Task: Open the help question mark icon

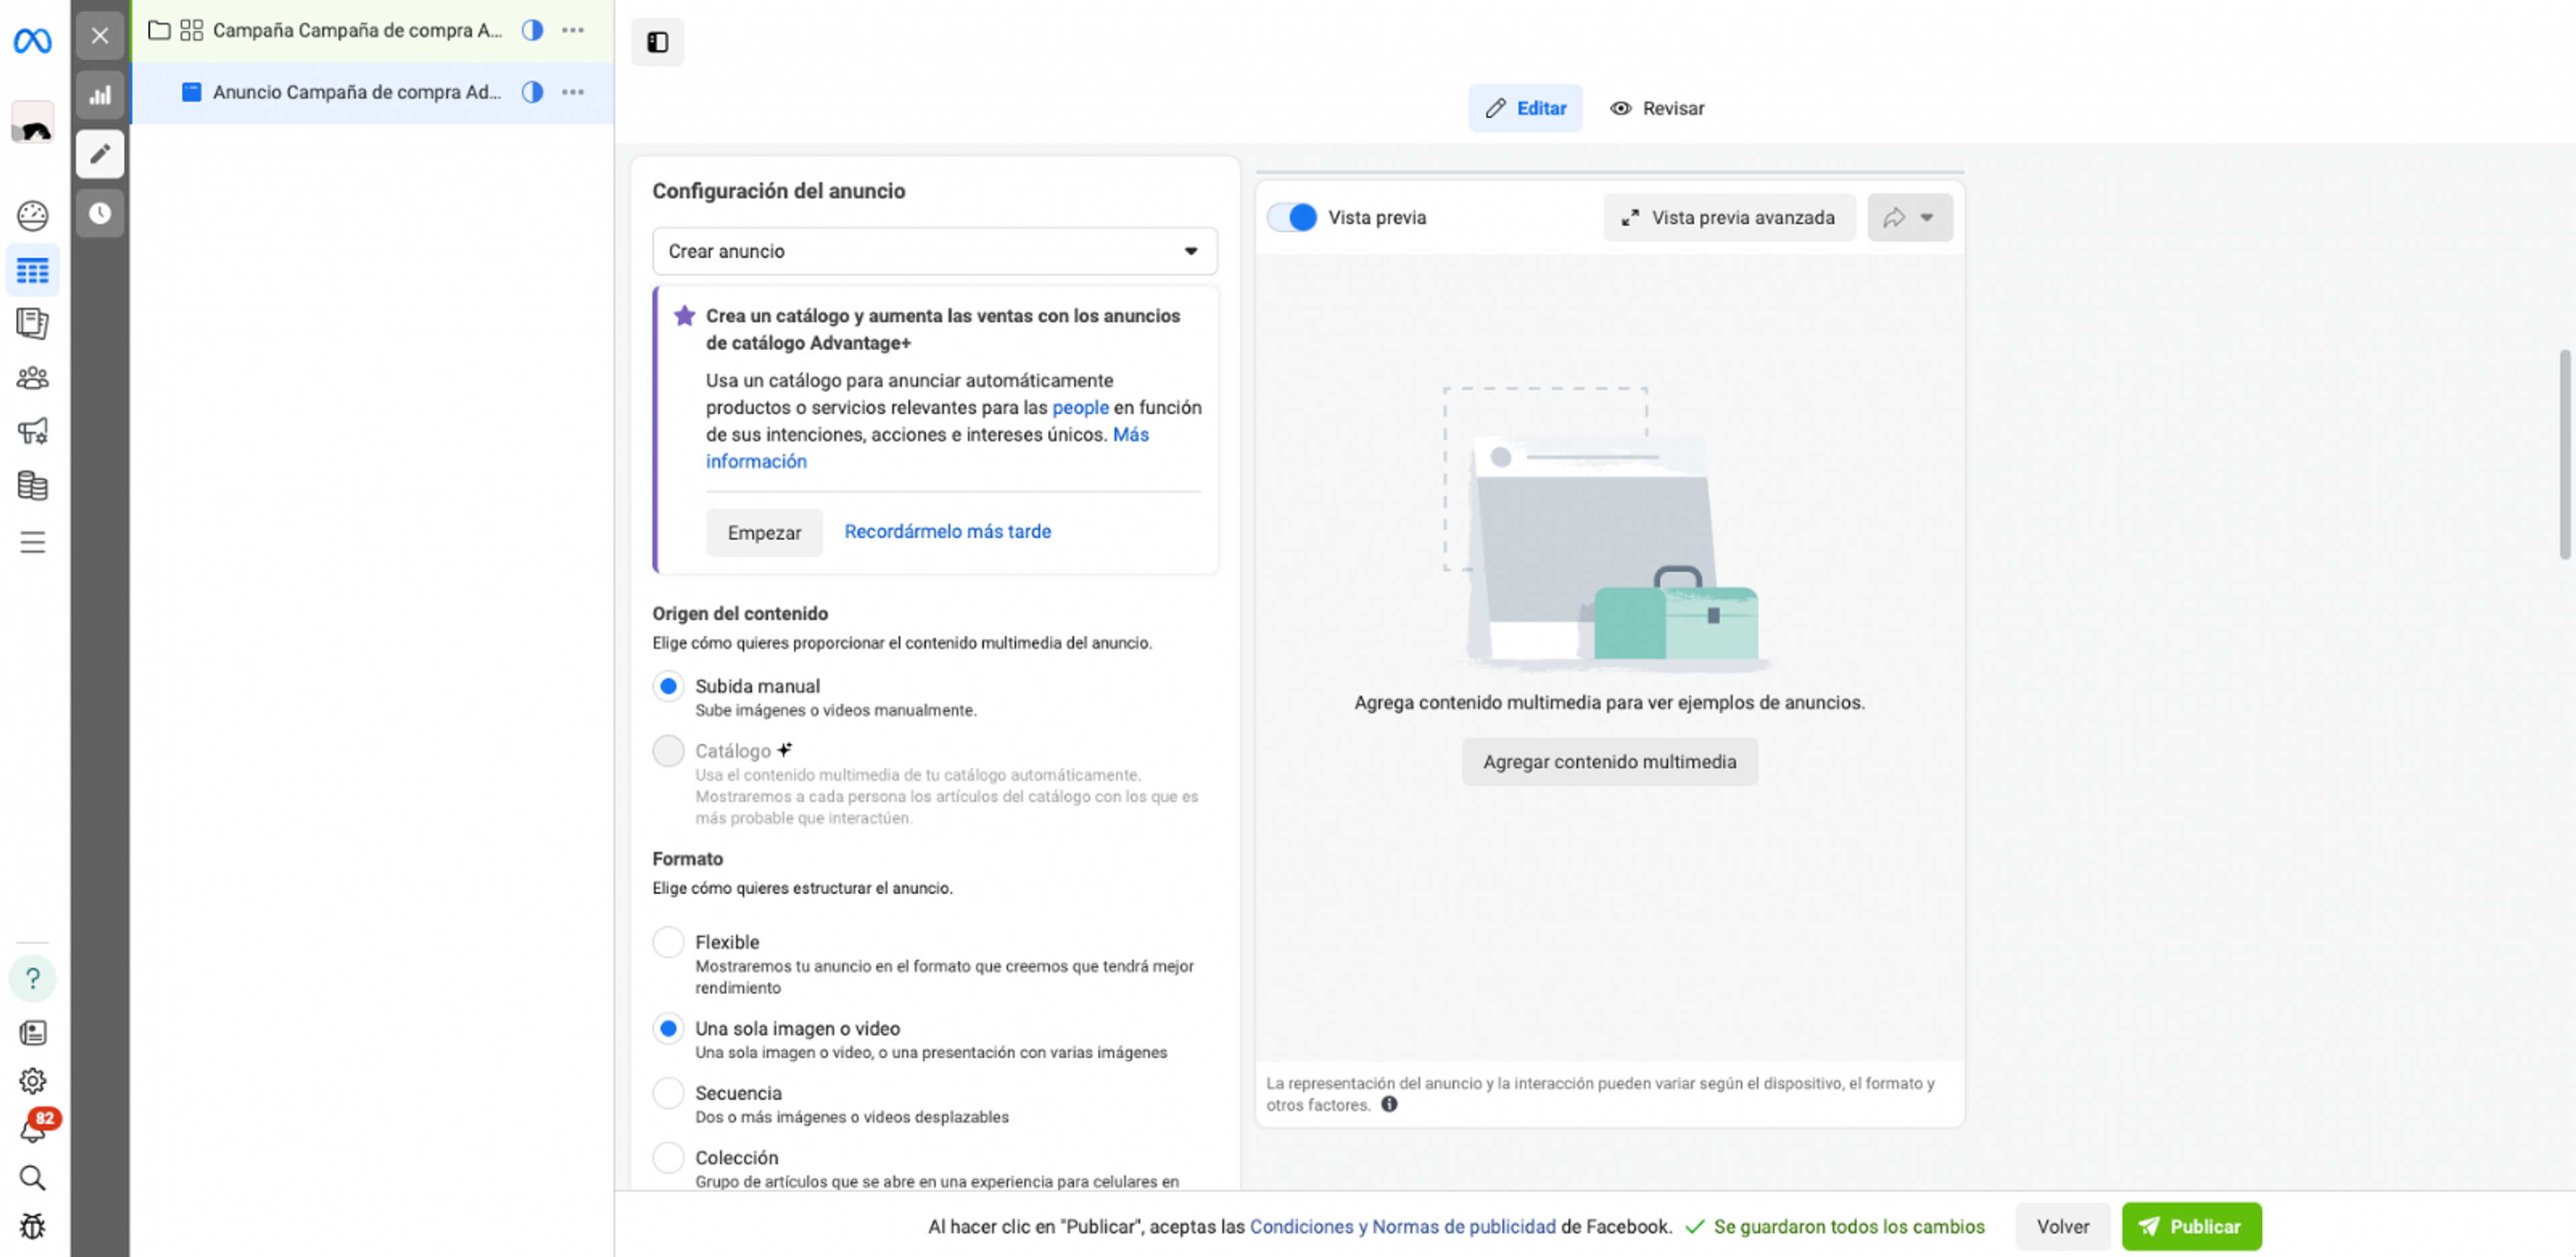Action: coord(32,978)
